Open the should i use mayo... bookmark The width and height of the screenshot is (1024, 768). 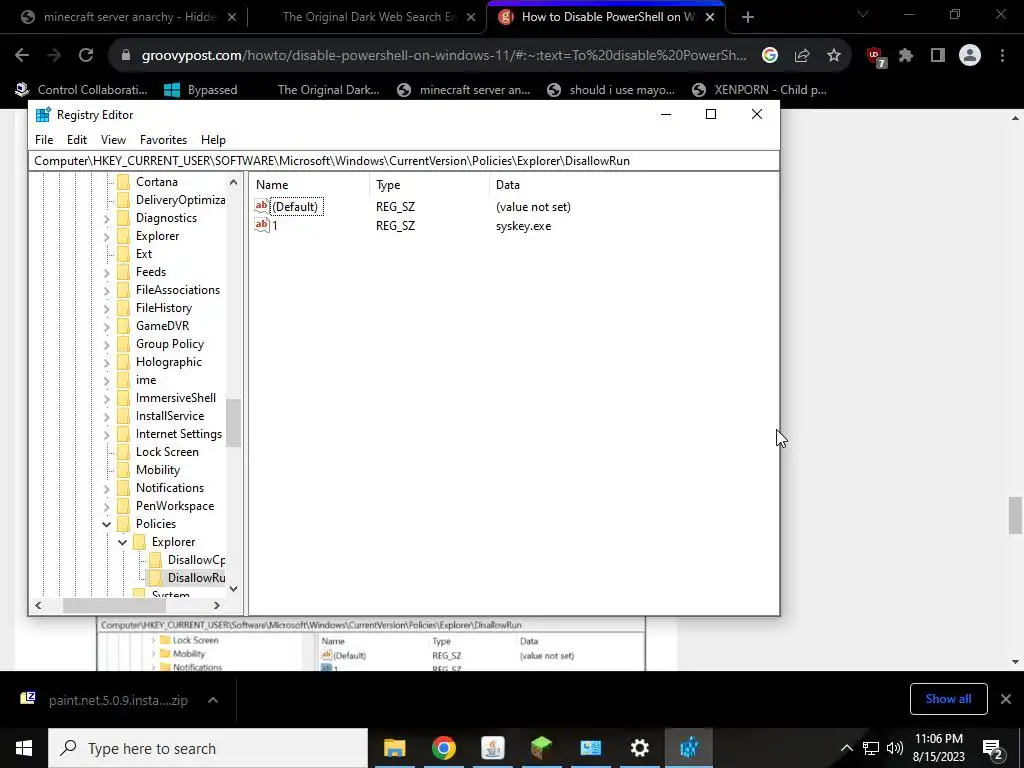point(611,89)
